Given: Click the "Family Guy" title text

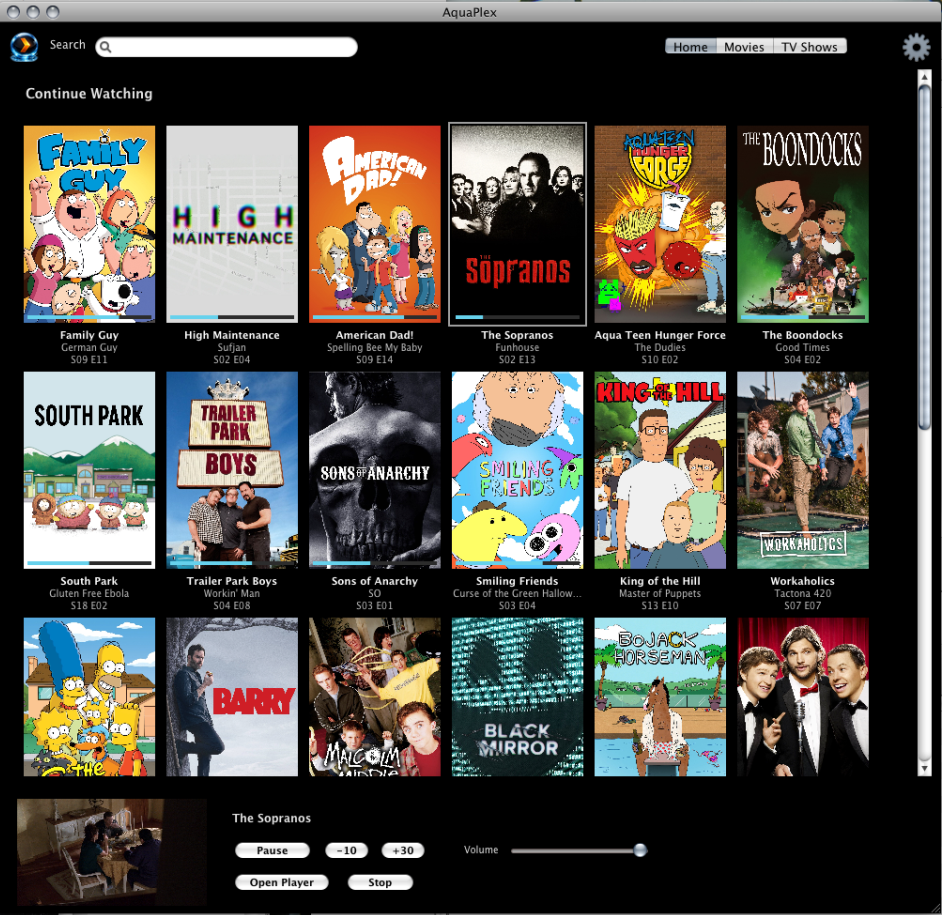Looking at the screenshot, I should [90, 335].
